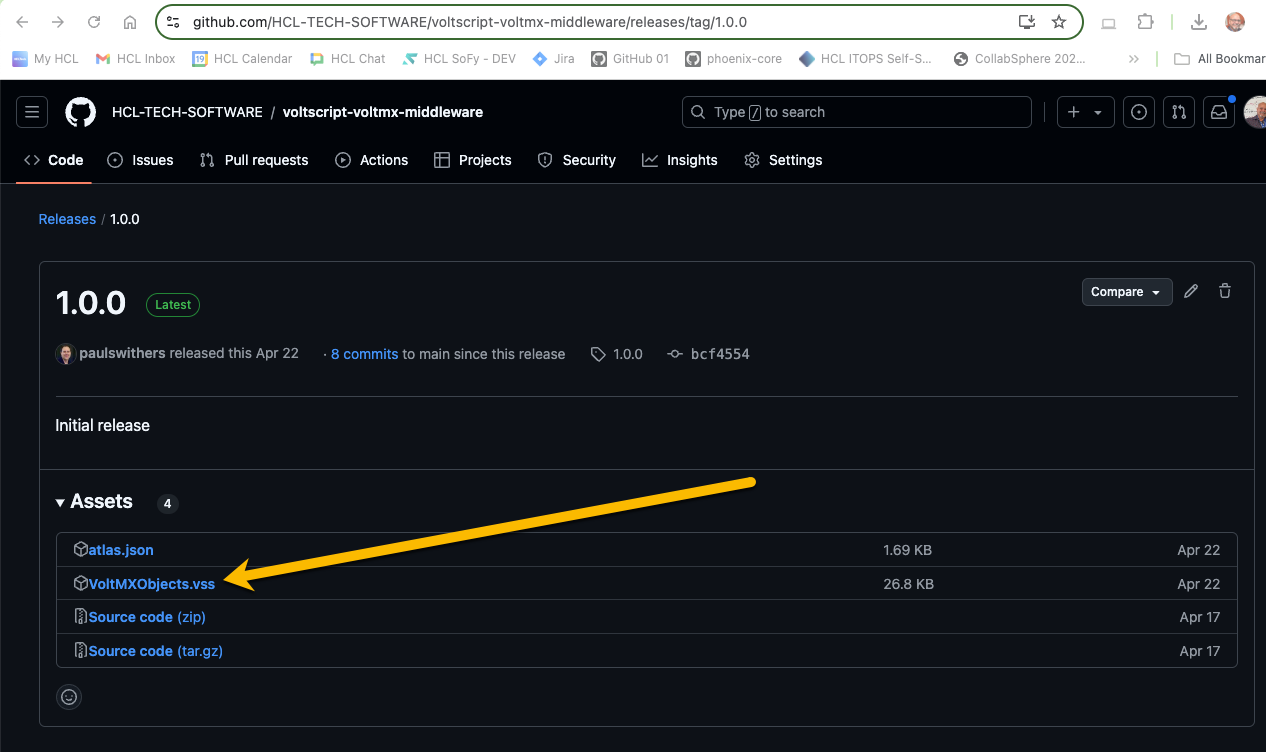Open the GitHub hamburger navigation menu
The image size is (1266, 752).
point(32,112)
